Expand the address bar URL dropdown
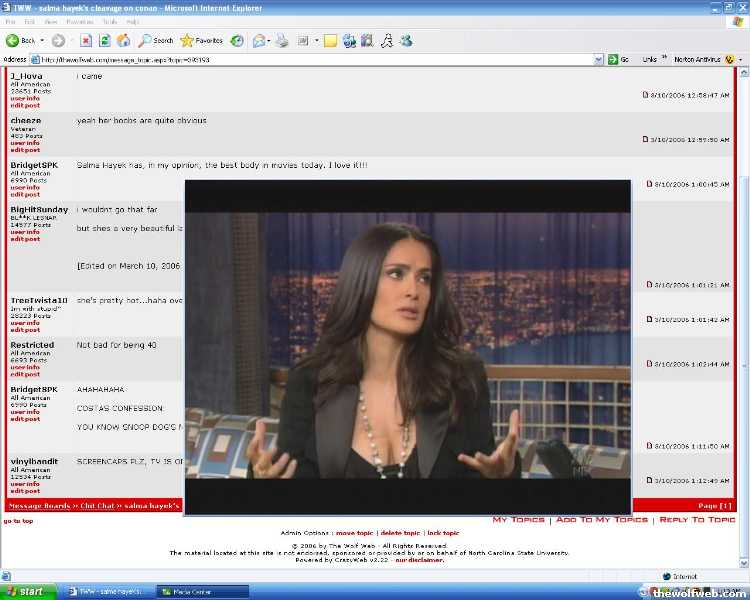750x600 pixels. tap(600, 59)
